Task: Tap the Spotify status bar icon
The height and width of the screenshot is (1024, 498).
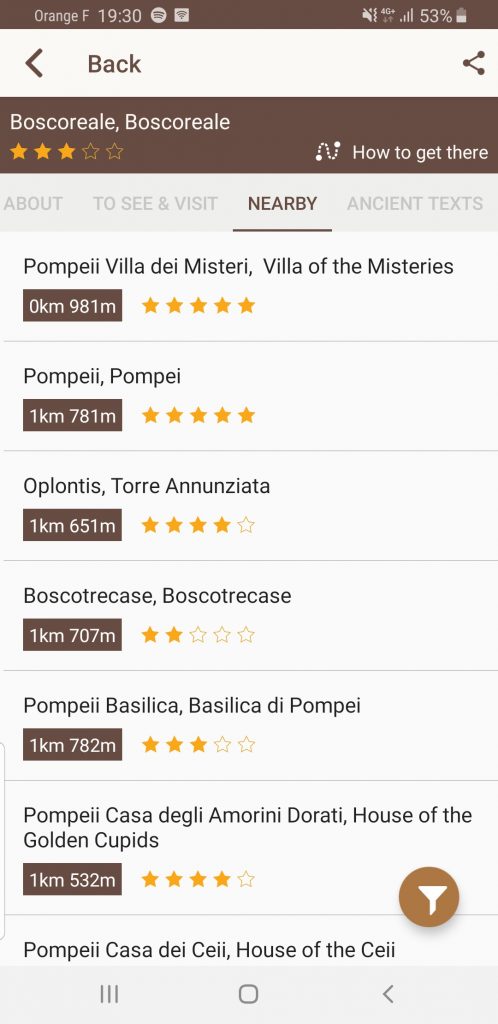Action: [159, 16]
